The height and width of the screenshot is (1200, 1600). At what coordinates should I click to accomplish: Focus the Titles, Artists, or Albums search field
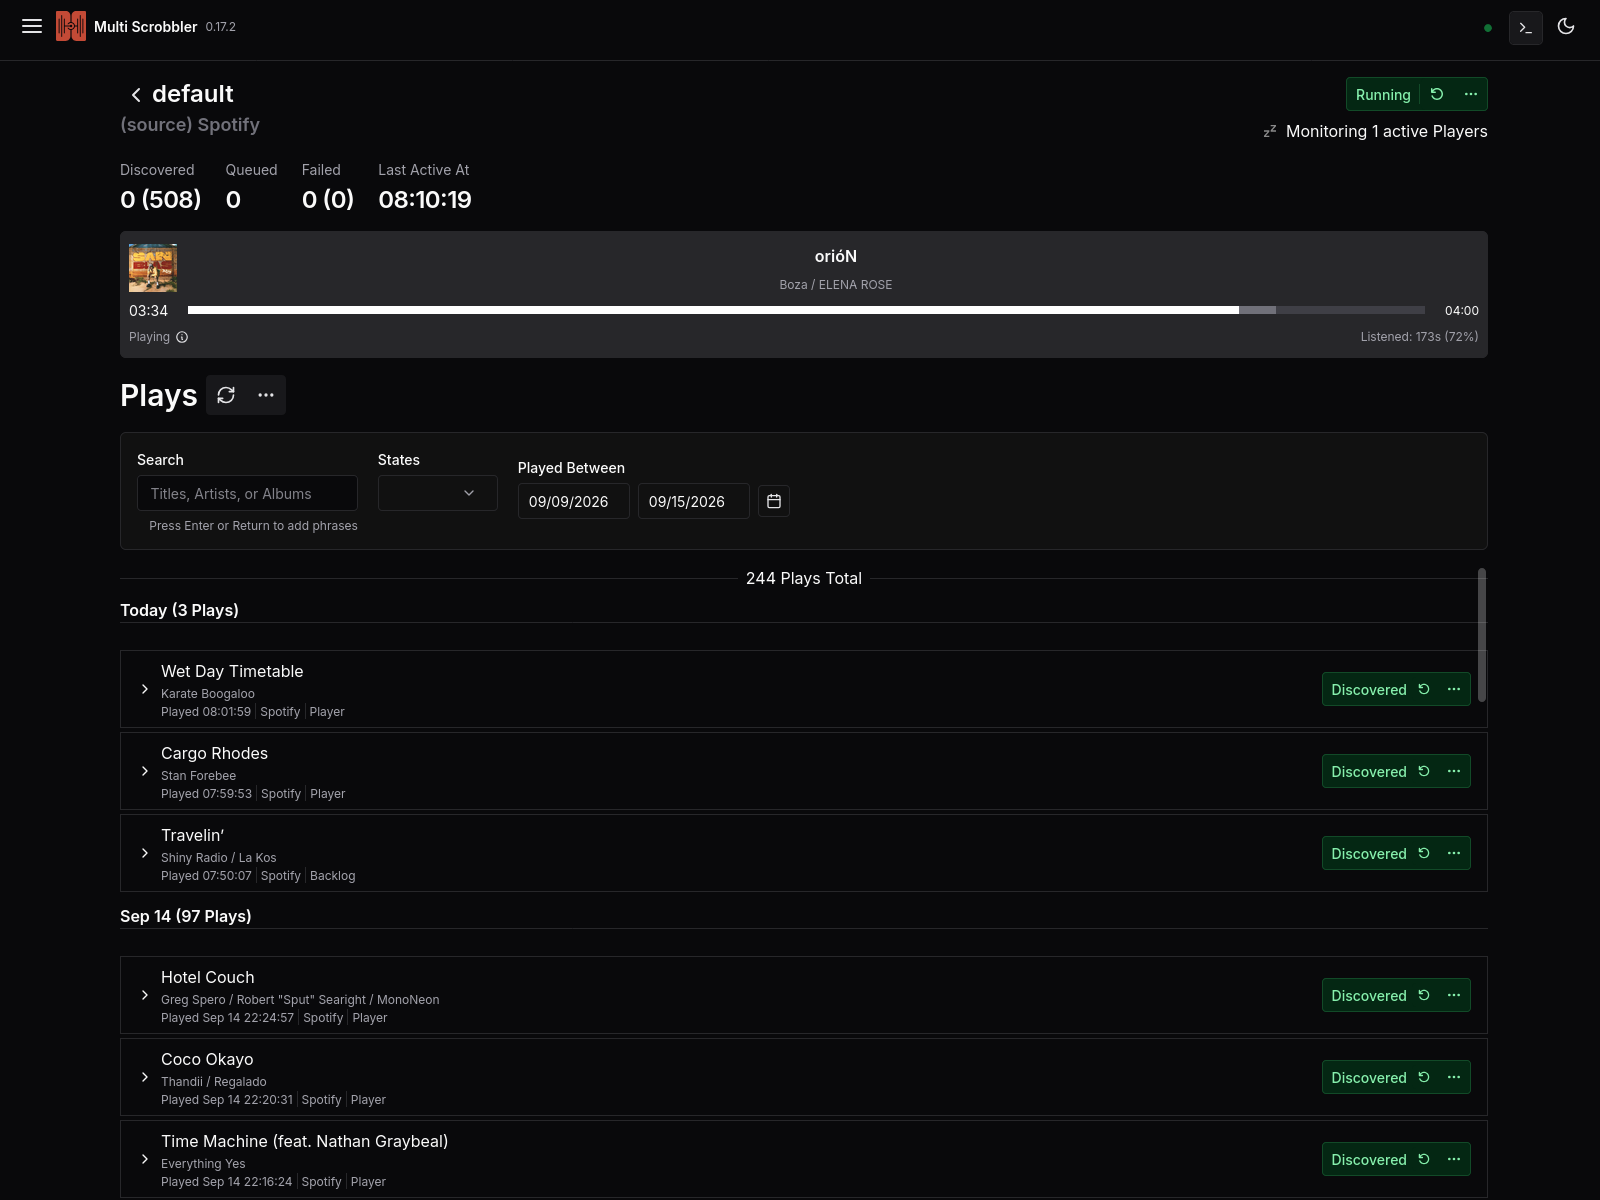pos(247,493)
